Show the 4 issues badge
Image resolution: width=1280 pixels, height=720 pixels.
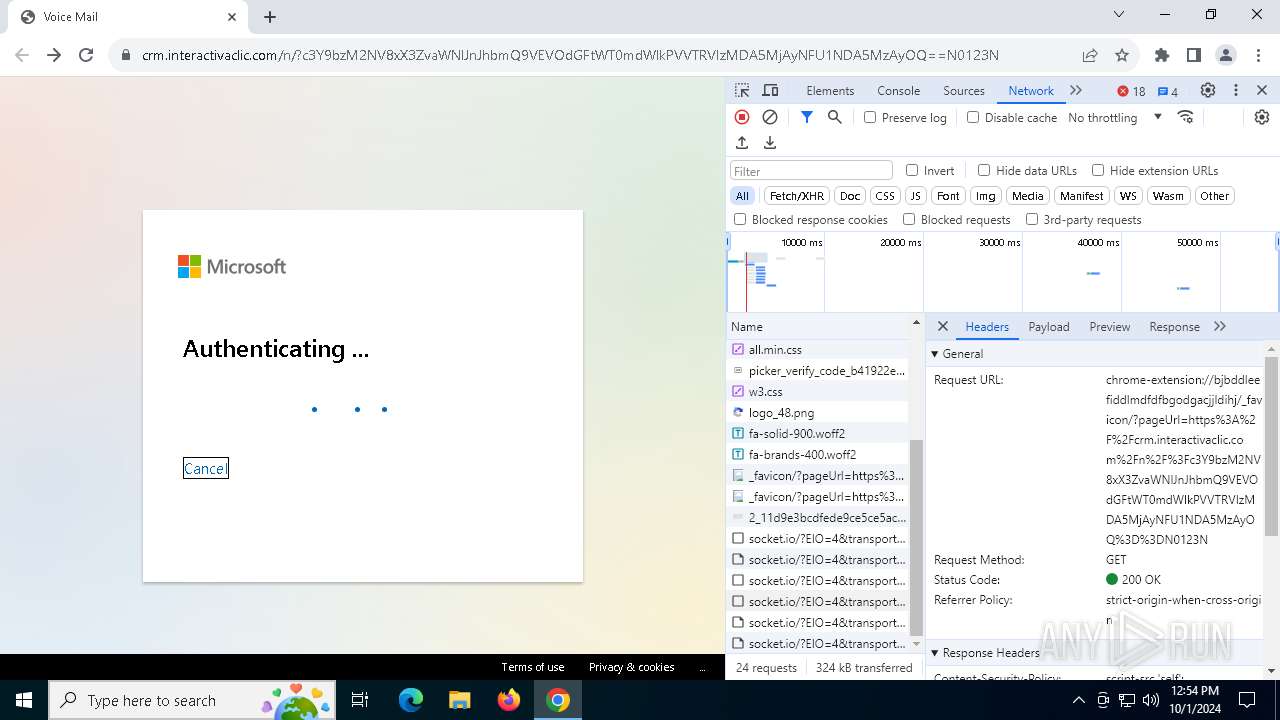1168,91
